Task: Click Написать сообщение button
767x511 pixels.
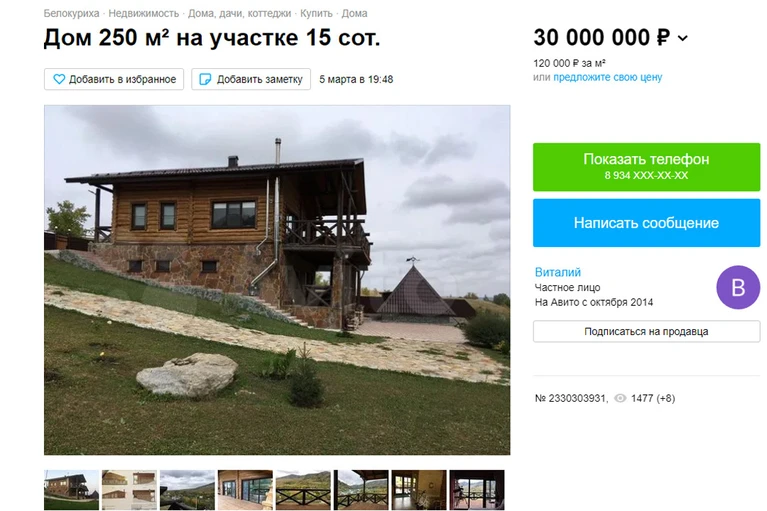Action: coord(646,223)
